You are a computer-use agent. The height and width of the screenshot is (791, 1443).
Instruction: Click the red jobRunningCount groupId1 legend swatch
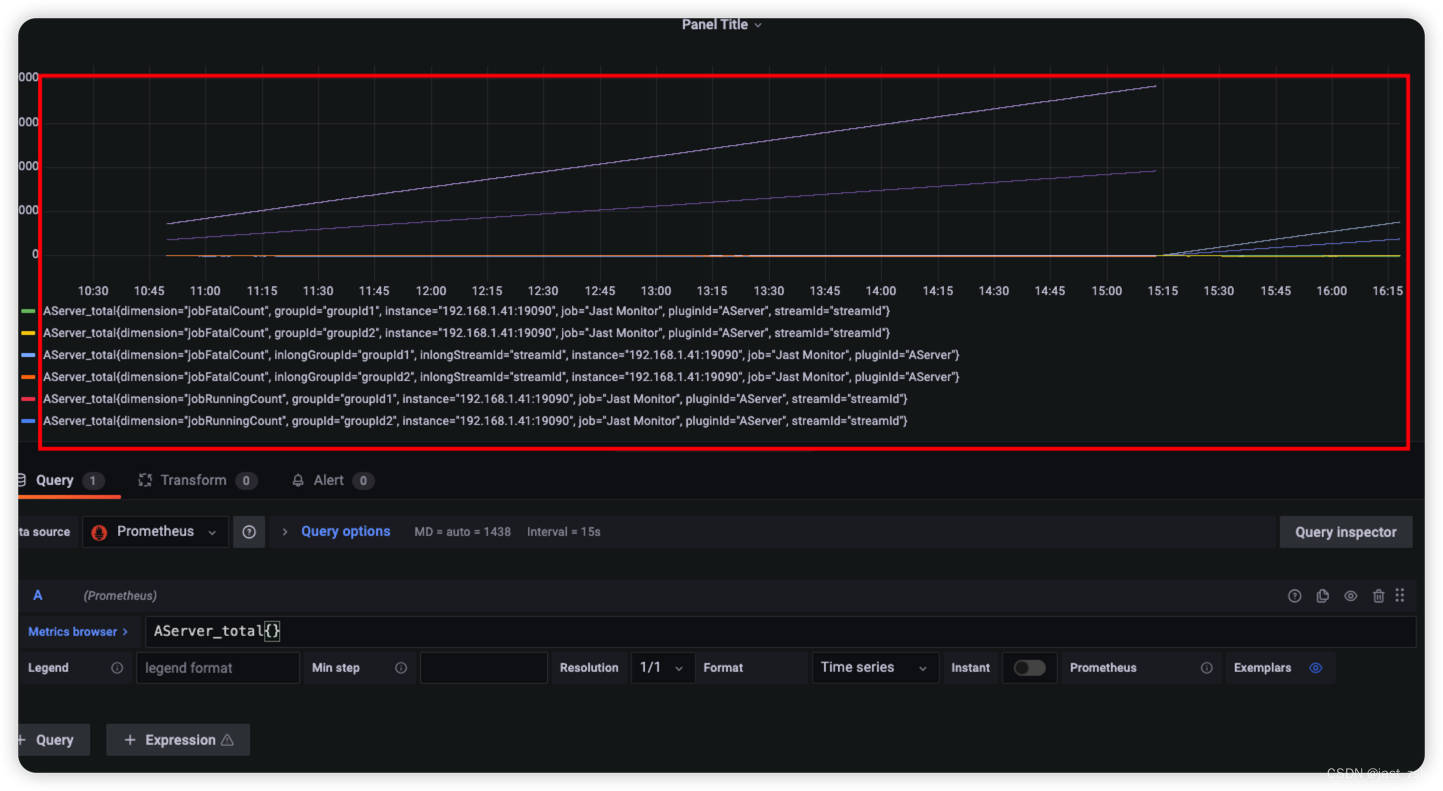(28, 399)
